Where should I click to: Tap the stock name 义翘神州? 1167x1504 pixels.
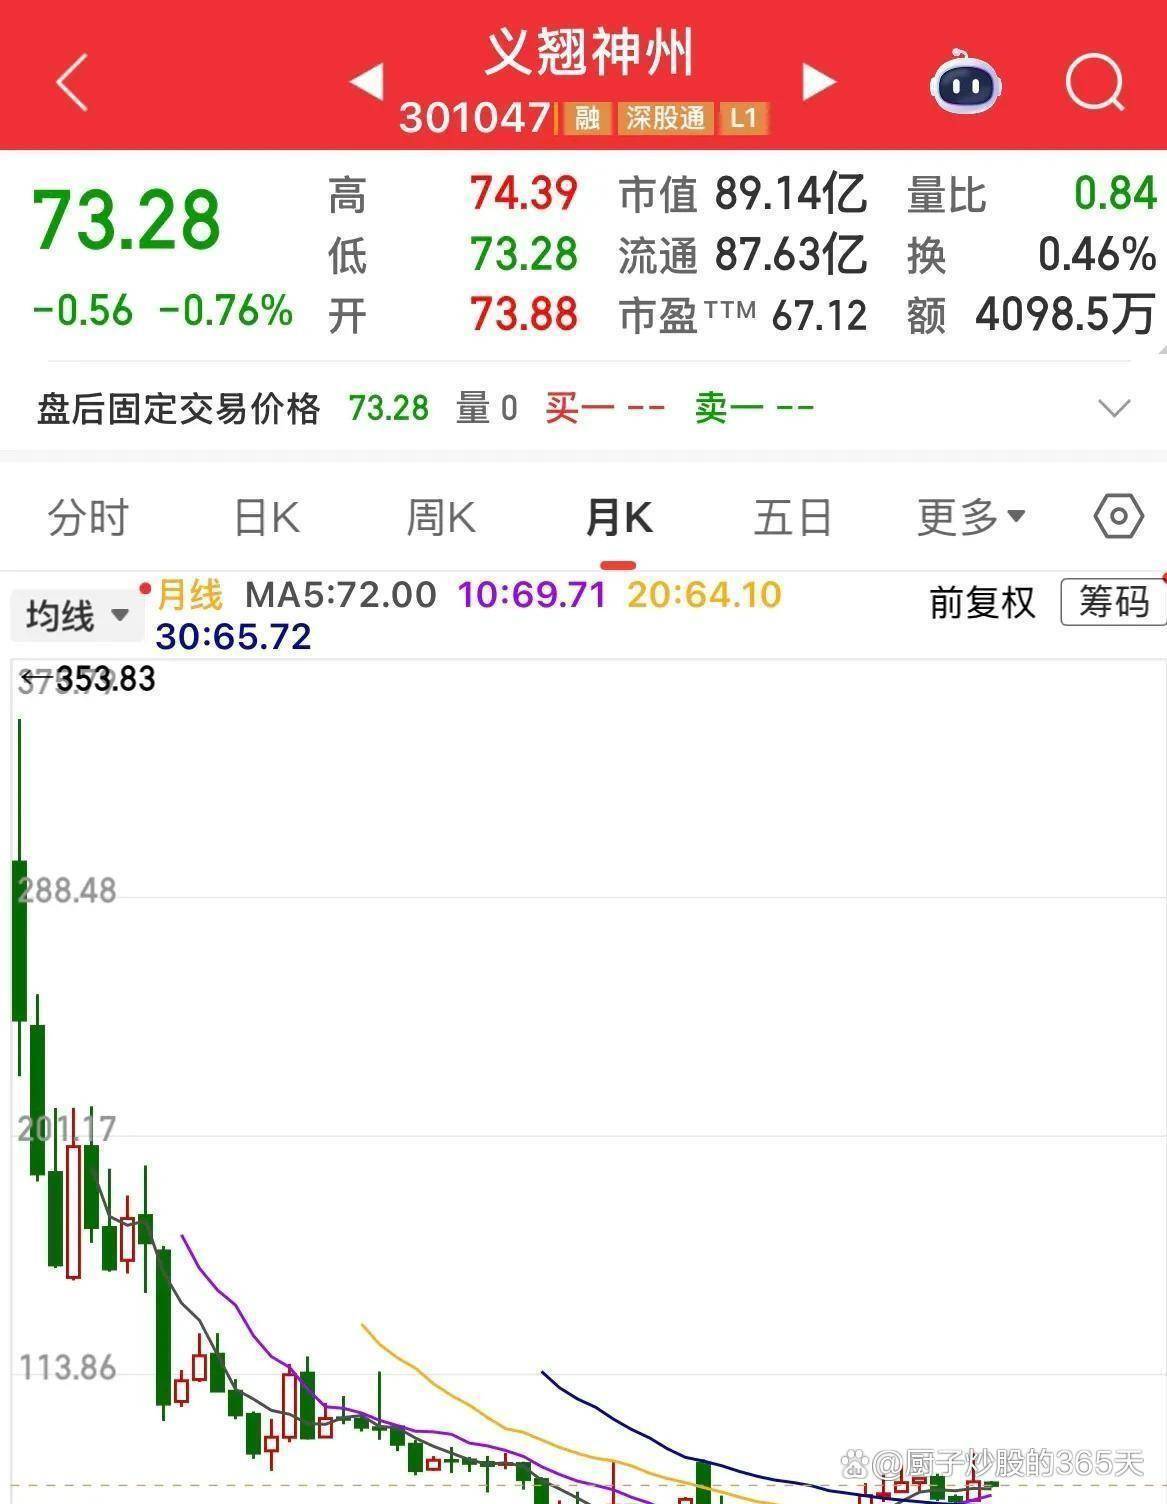click(589, 54)
